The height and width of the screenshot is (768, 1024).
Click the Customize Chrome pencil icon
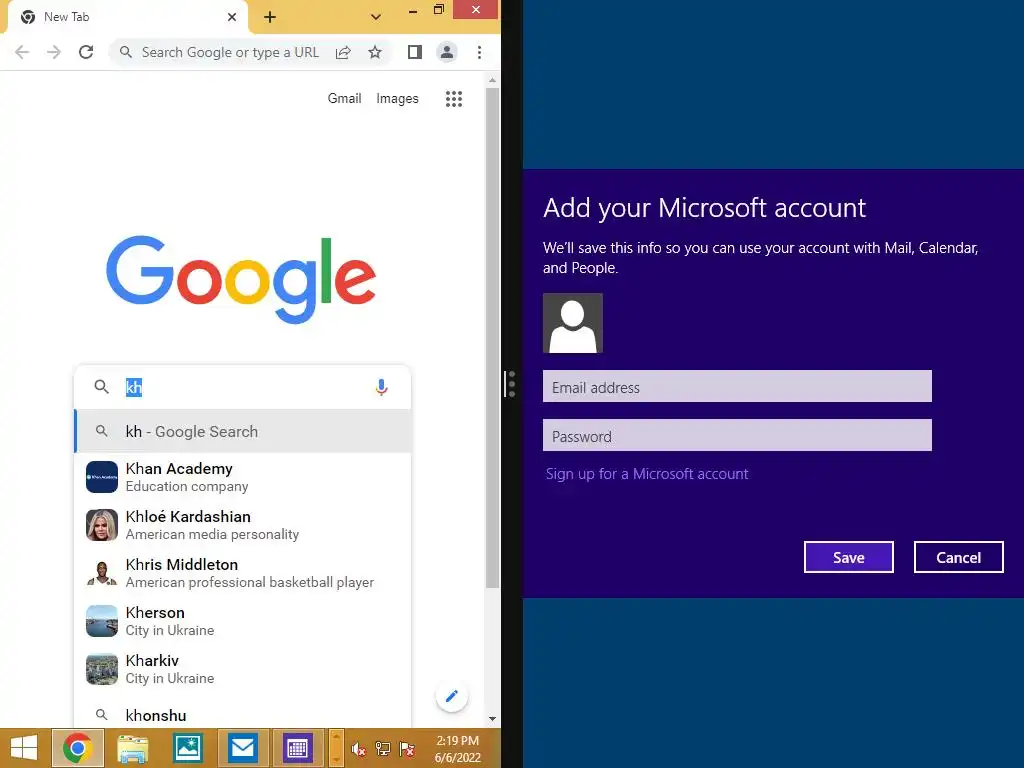(452, 696)
